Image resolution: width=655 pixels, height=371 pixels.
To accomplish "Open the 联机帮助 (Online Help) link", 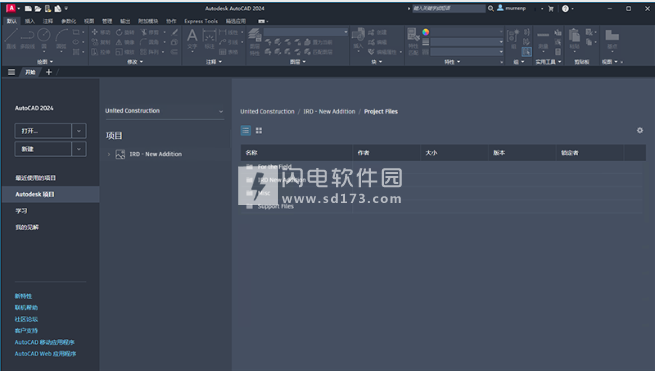I will pos(26,307).
